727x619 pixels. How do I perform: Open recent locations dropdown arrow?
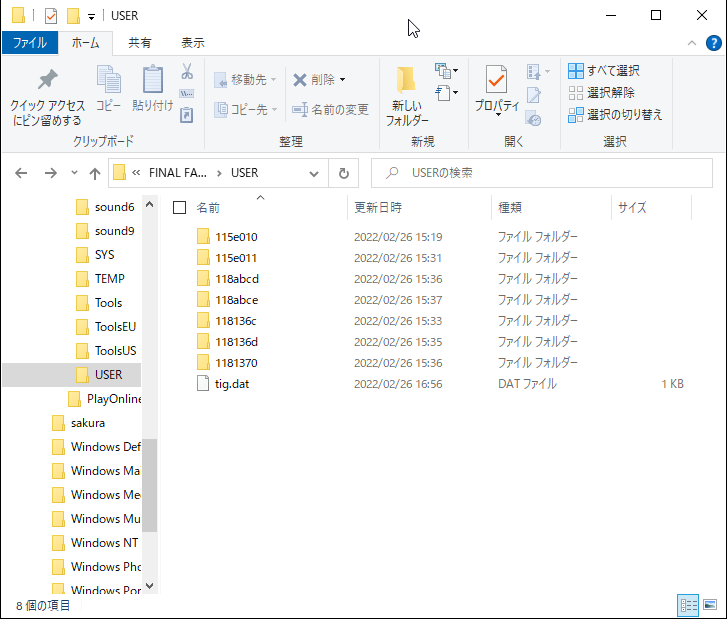coord(74,172)
